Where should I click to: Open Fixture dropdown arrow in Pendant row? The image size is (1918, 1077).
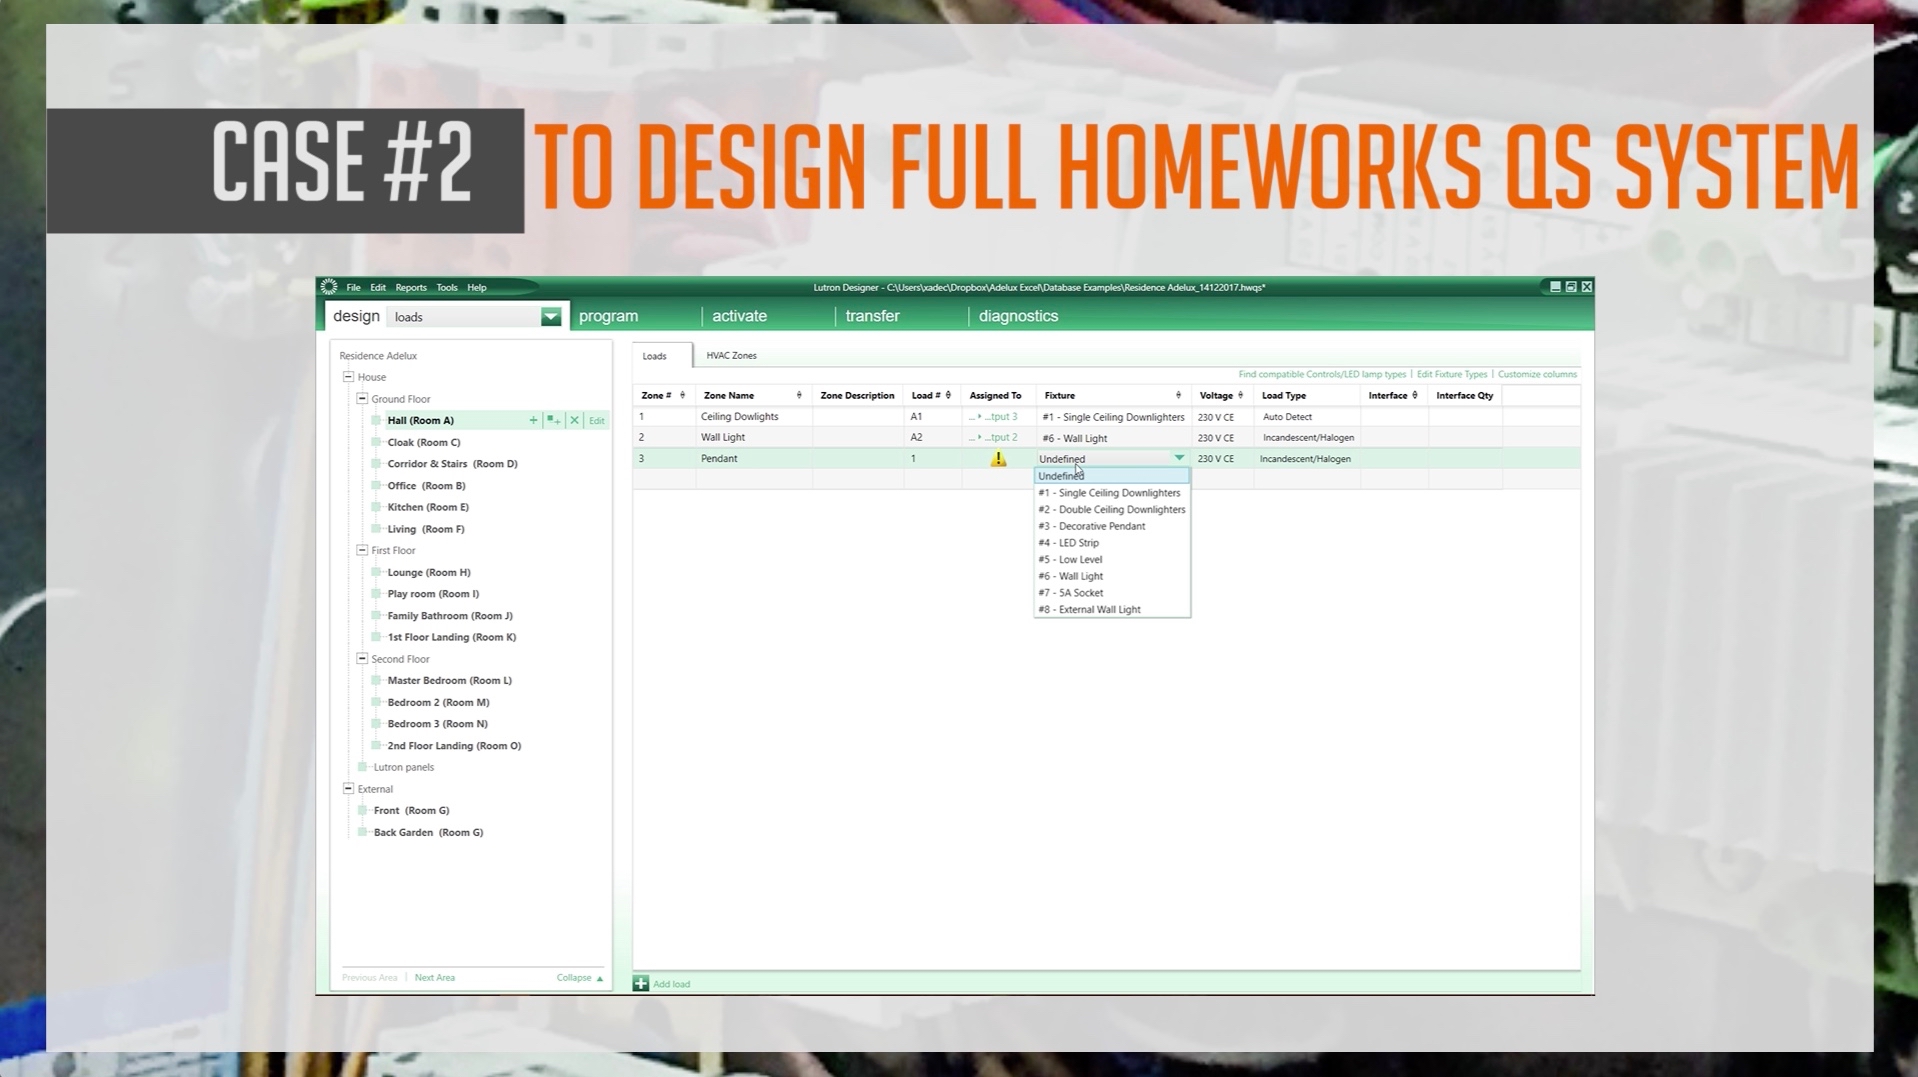pyautogui.click(x=1179, y=458)
